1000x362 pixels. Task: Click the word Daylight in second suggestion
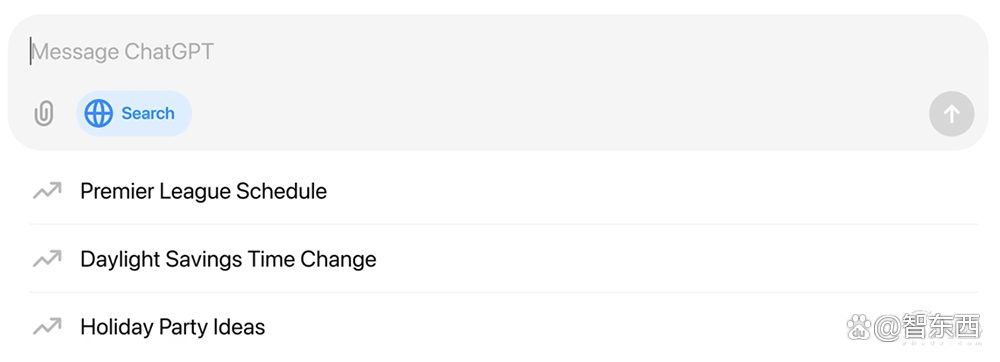120,259
